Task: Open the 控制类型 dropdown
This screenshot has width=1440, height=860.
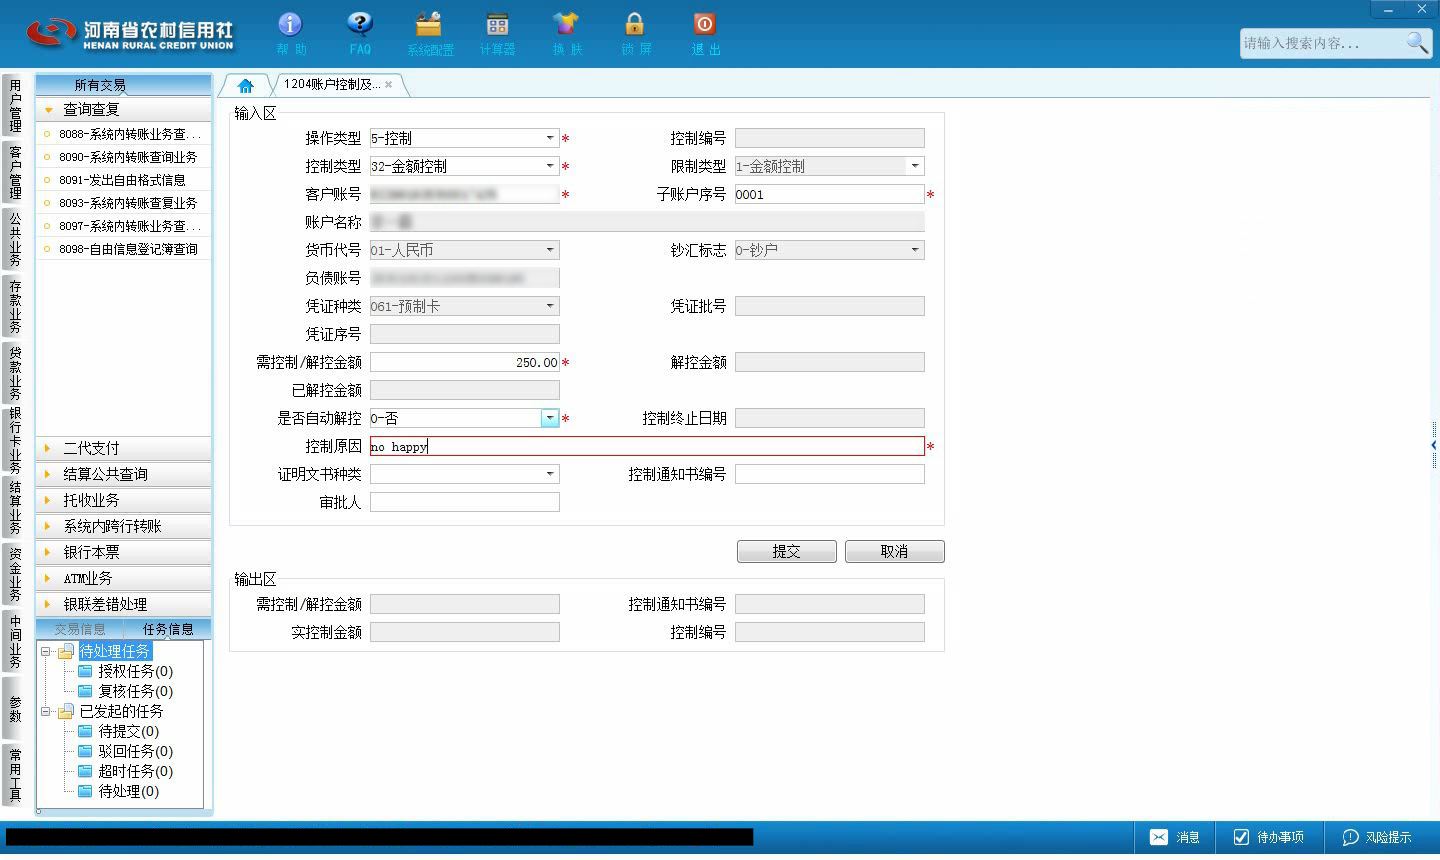Action: [x=549, y=166]
